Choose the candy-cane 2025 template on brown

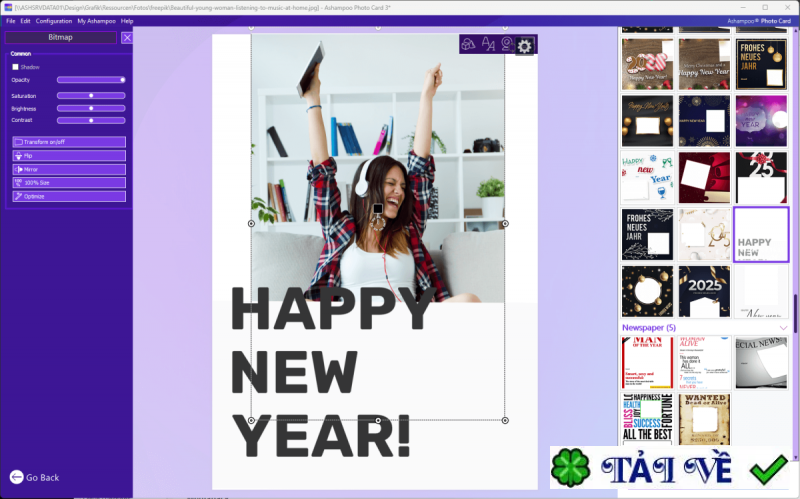(x=647, y=64)
